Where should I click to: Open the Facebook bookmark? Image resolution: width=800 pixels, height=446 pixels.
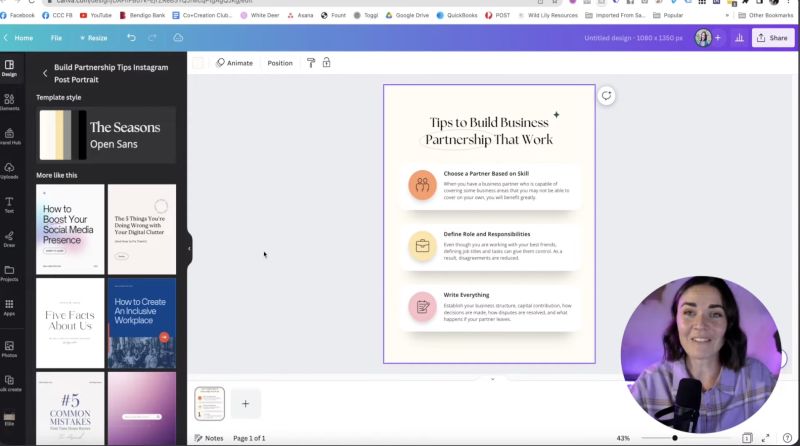18,15
